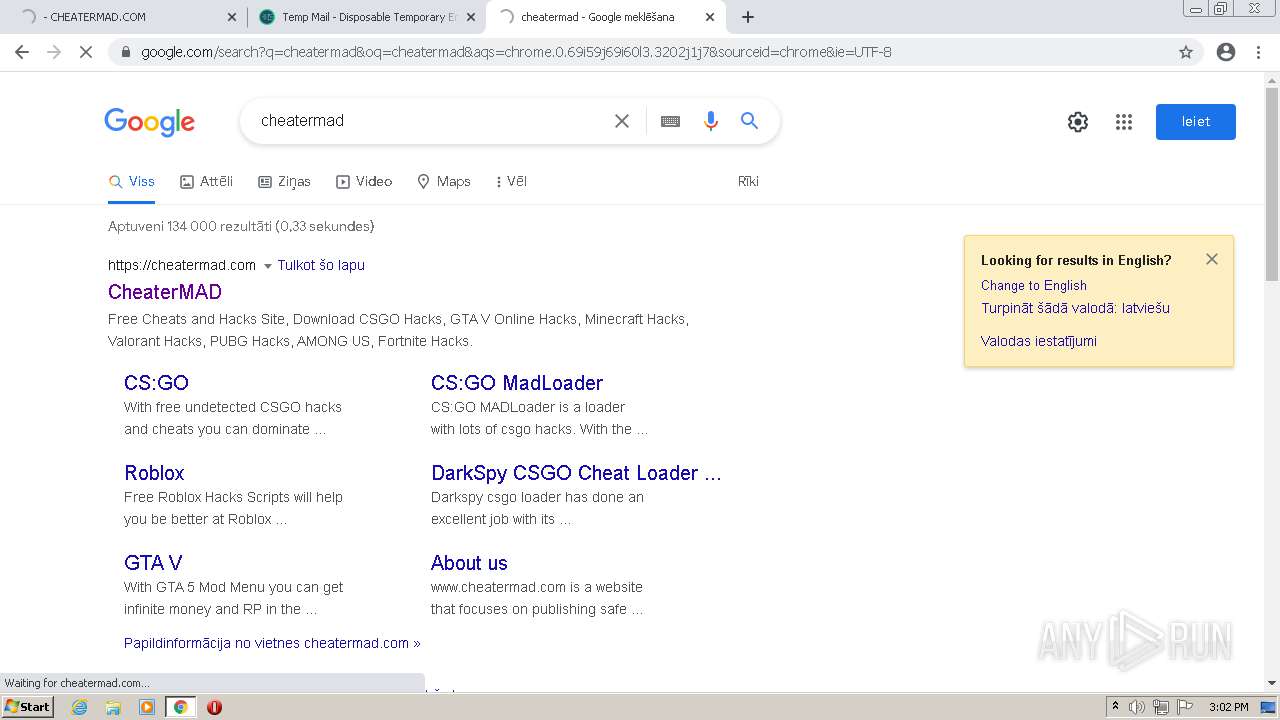Click Change to English
1280x720 pixels.
1034,286
